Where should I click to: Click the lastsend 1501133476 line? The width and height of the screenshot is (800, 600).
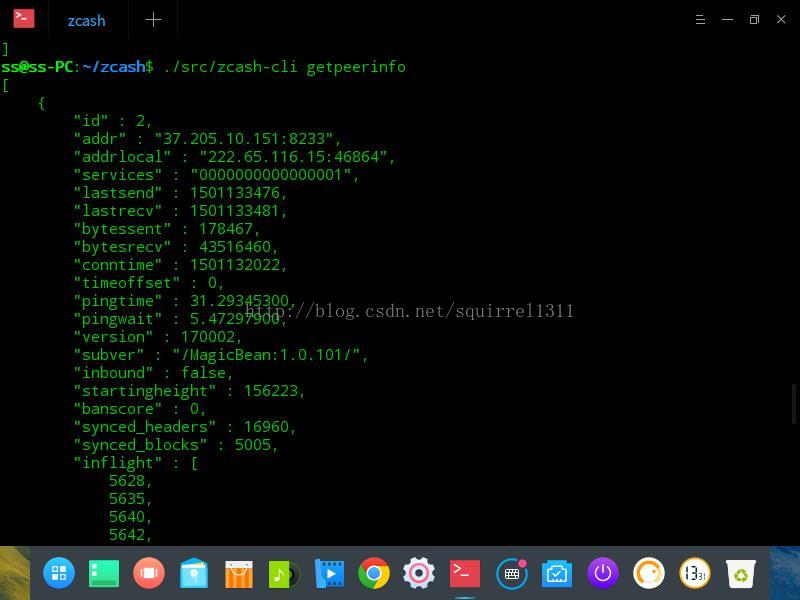pyautogui.click(x=181, y=193)
